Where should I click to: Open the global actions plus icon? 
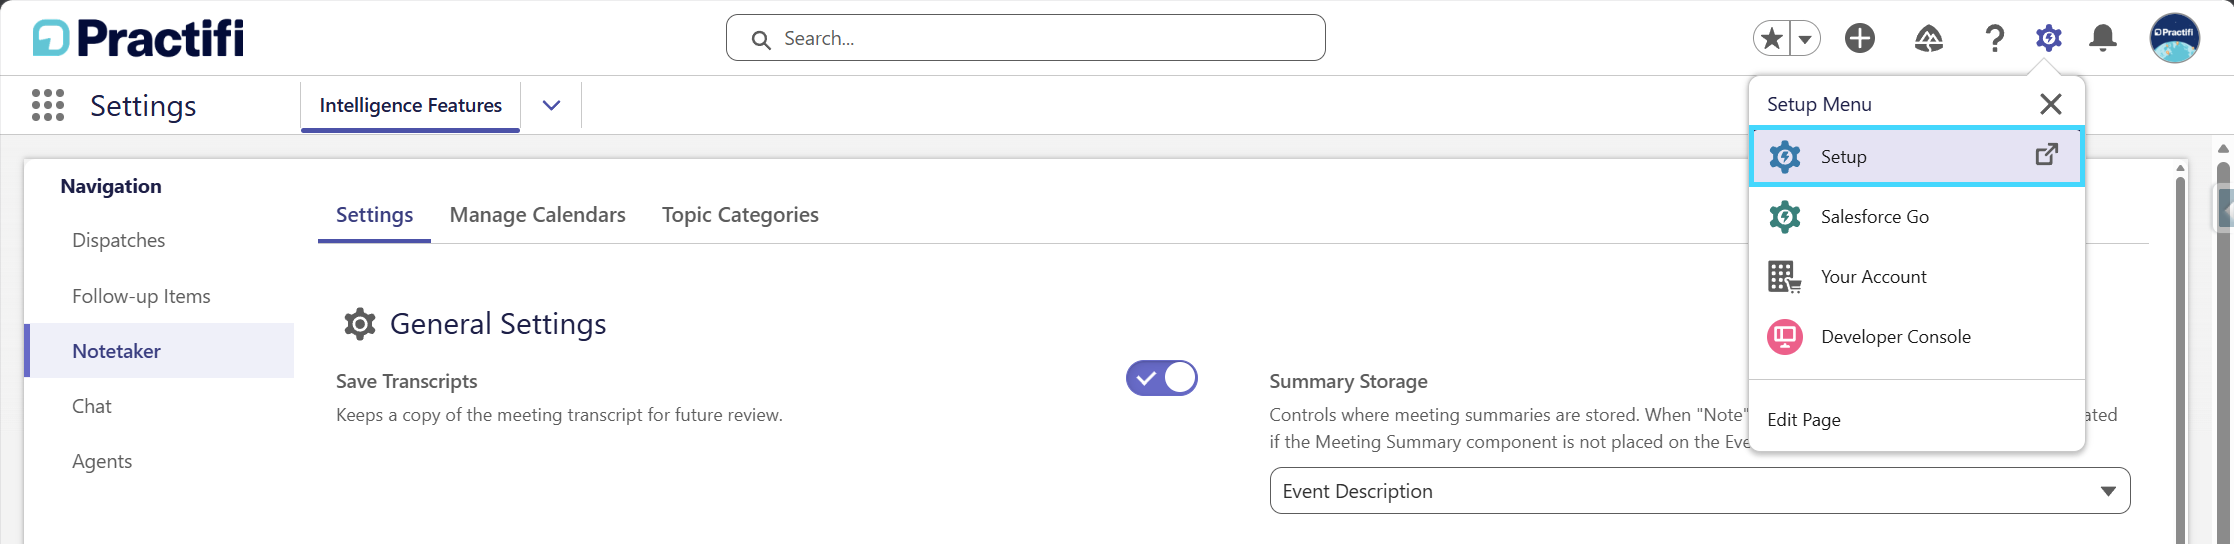point(1860,39)
